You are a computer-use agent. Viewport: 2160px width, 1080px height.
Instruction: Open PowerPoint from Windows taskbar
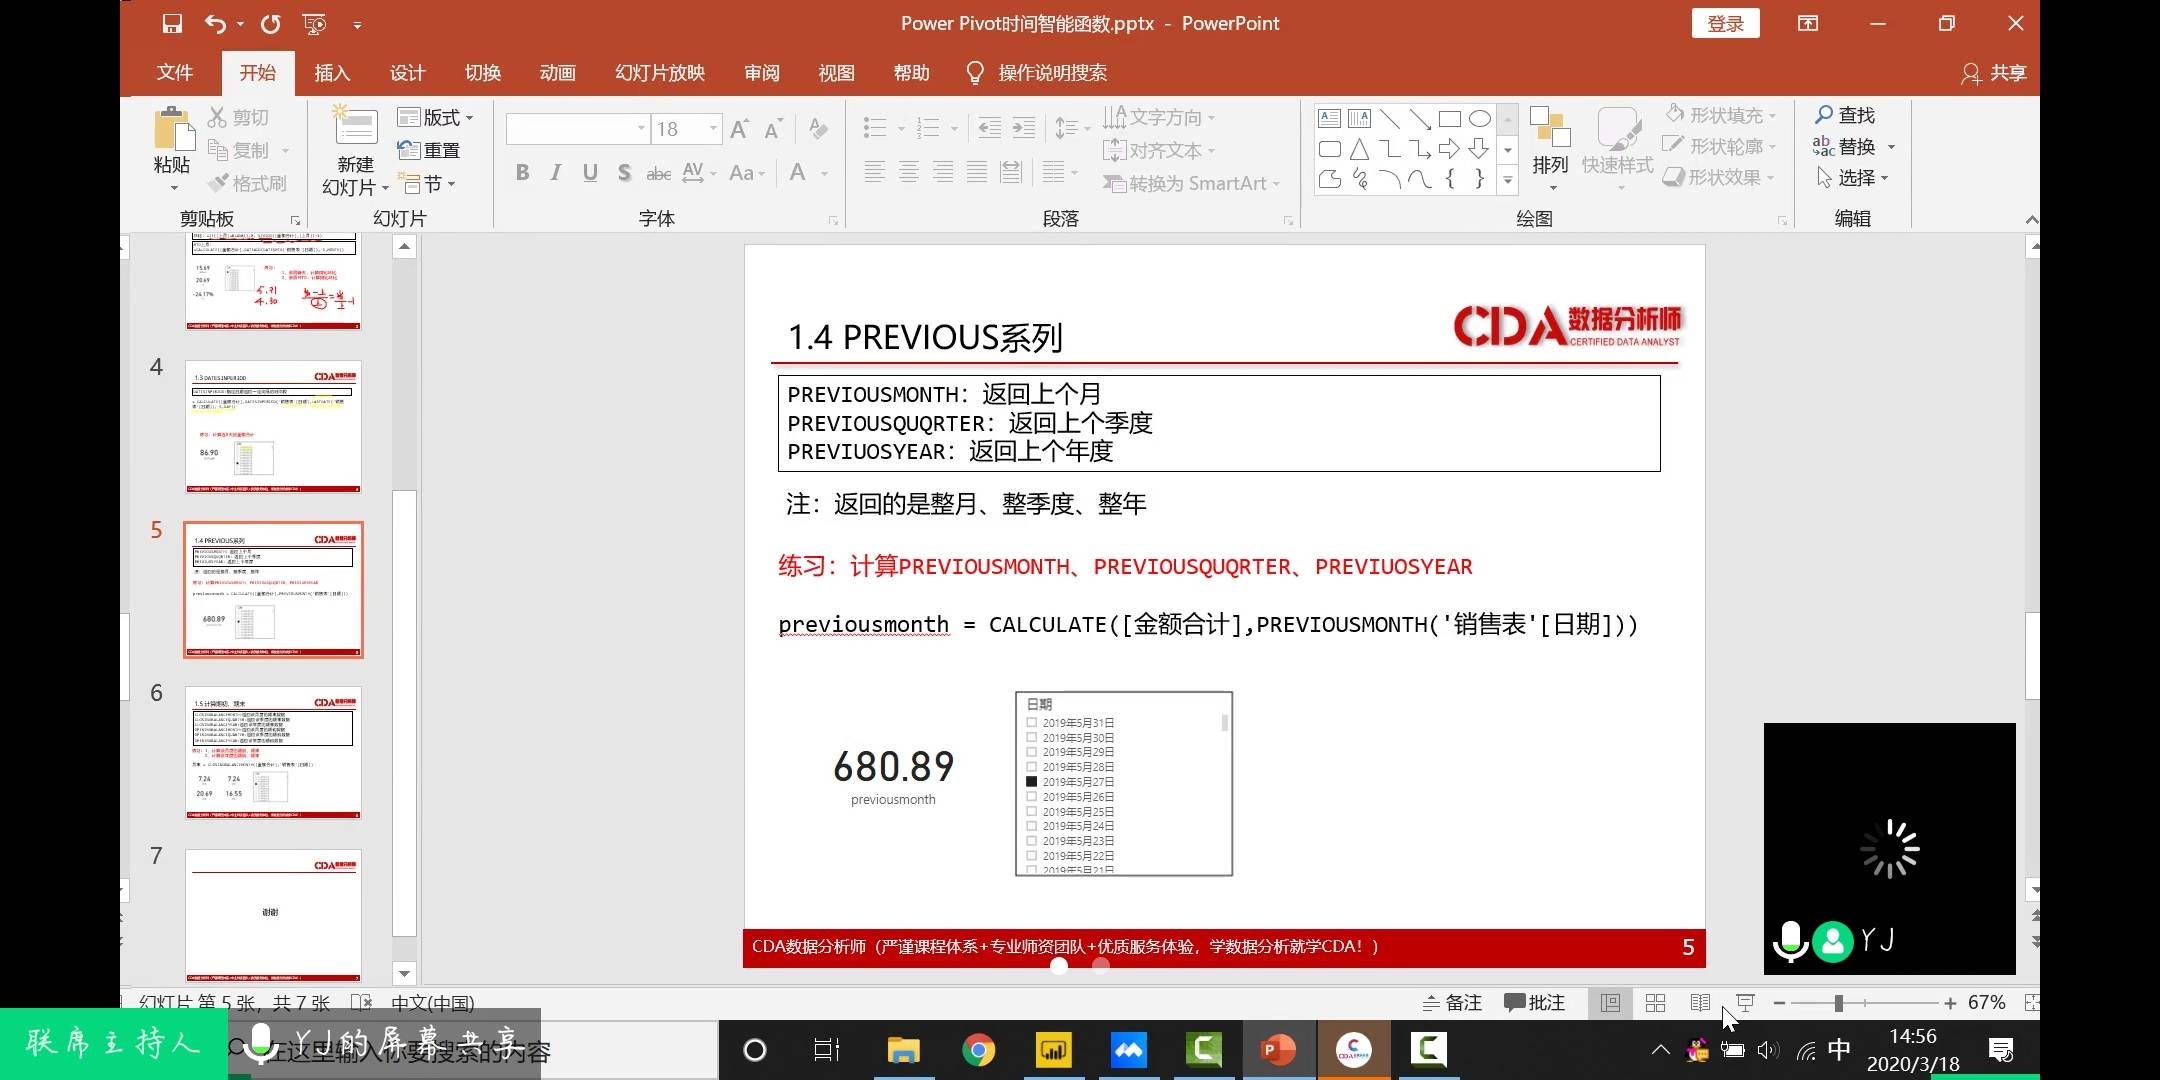coord(1278,1050)
